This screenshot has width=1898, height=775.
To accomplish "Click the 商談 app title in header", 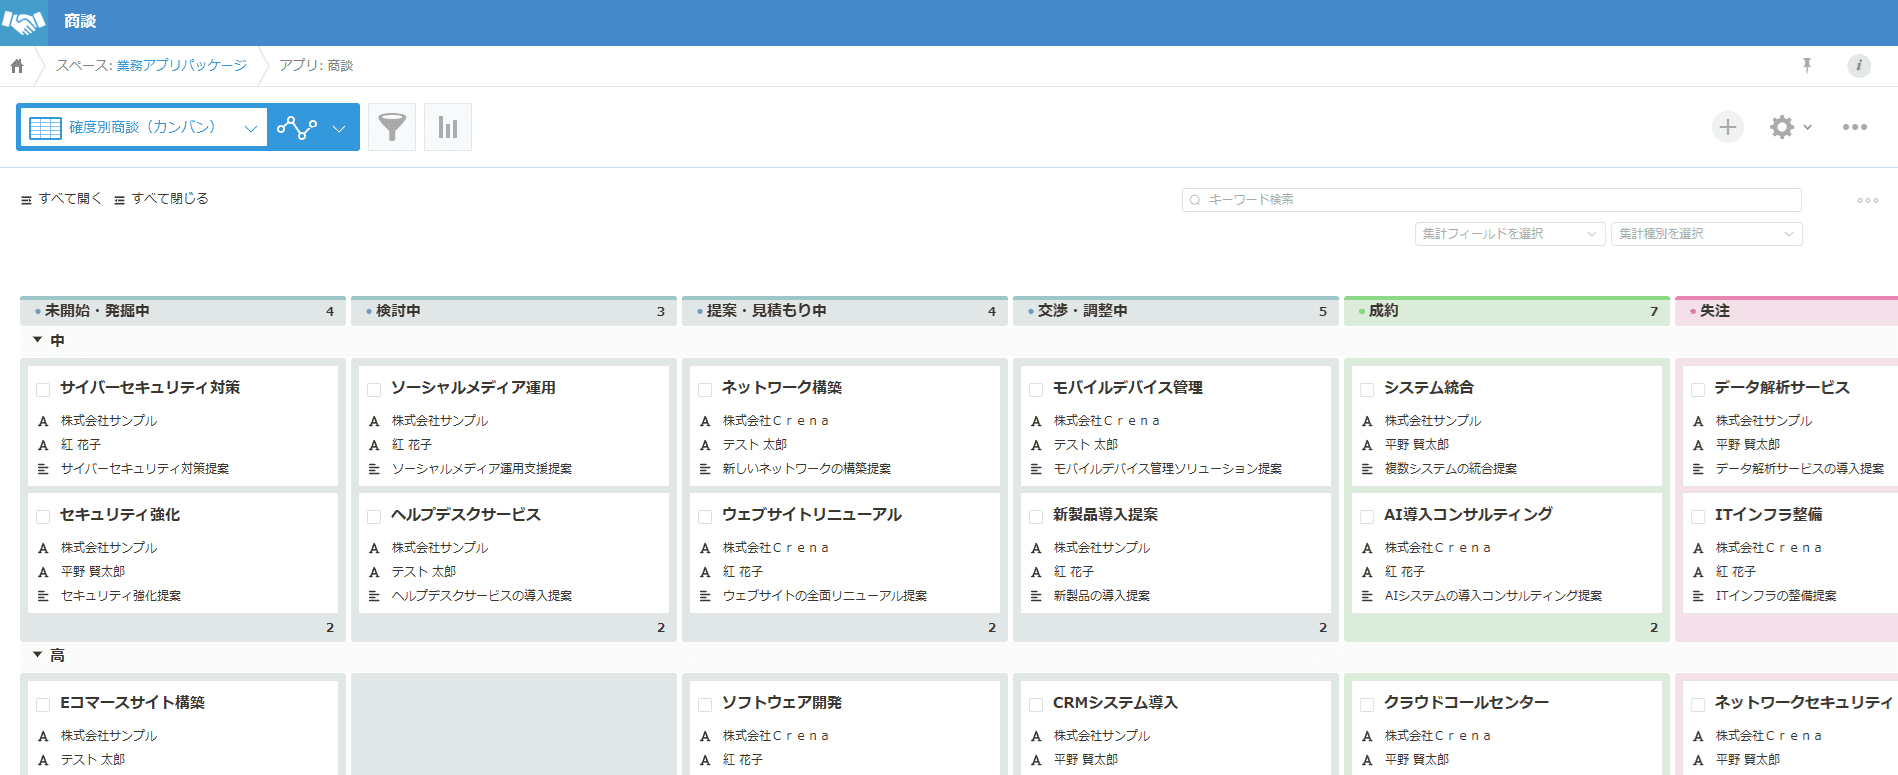I will 80,22.
